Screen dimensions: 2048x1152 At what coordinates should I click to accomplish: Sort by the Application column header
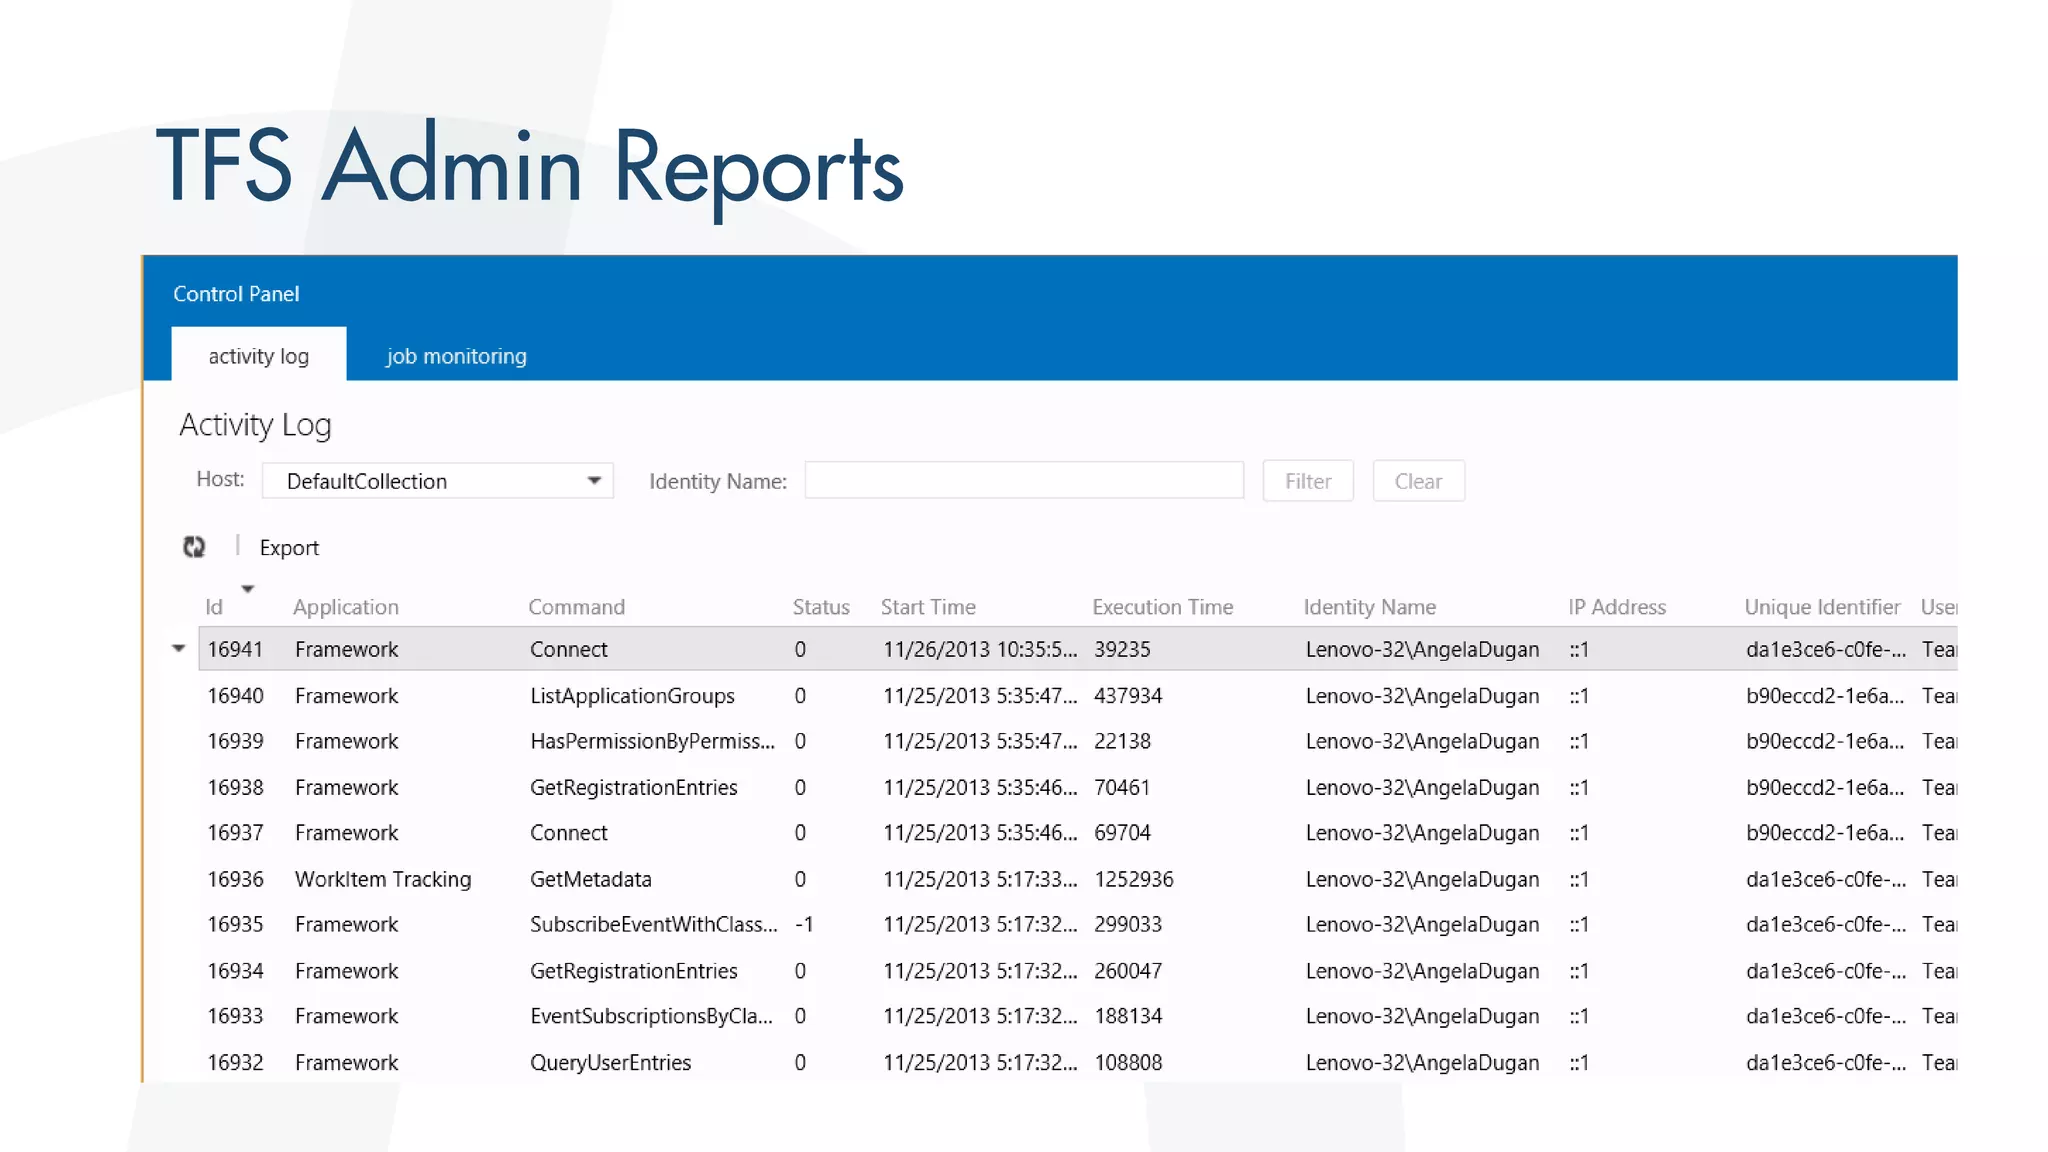[x=345, y=607]
